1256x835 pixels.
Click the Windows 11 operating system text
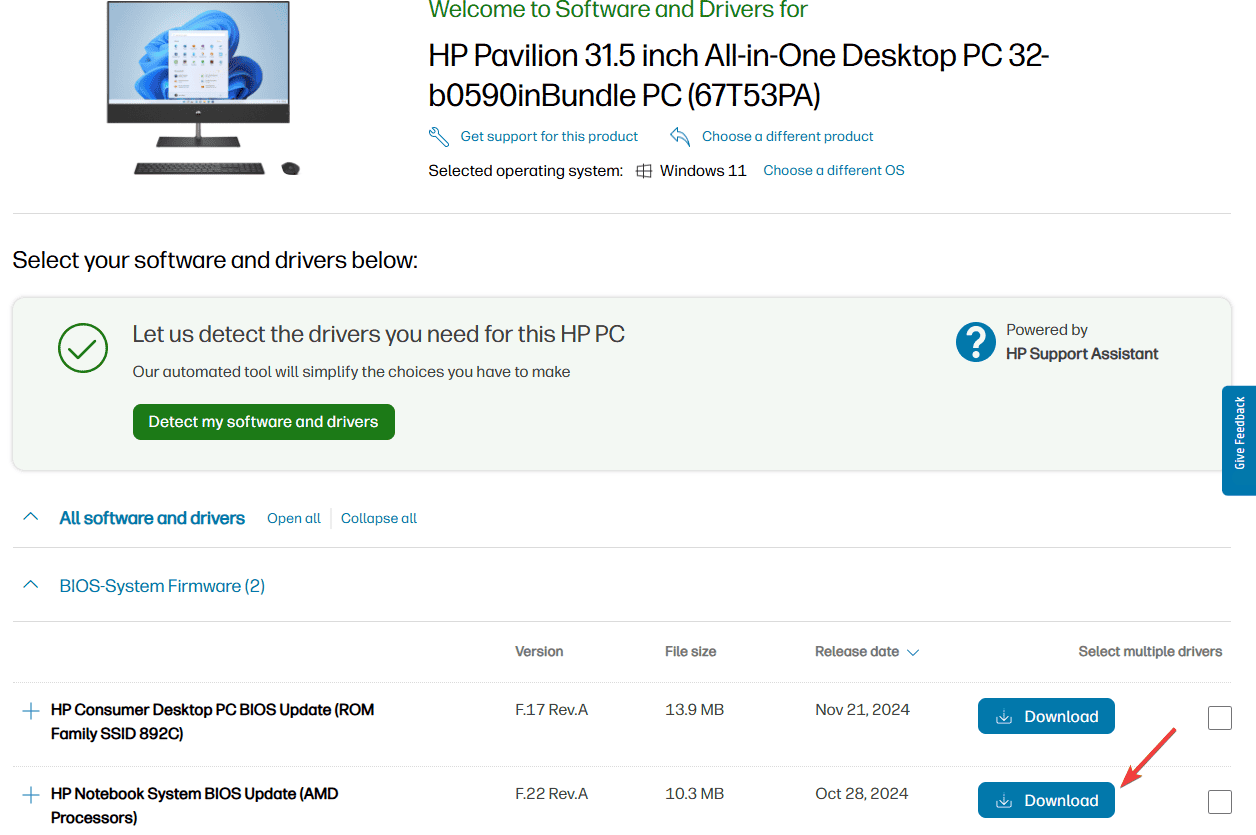click(703, 171)
